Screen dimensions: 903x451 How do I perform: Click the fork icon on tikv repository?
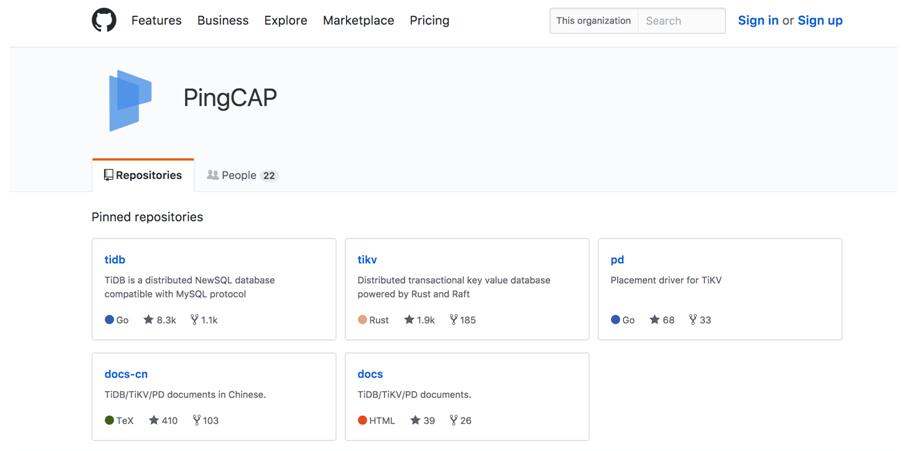[453, 320]
